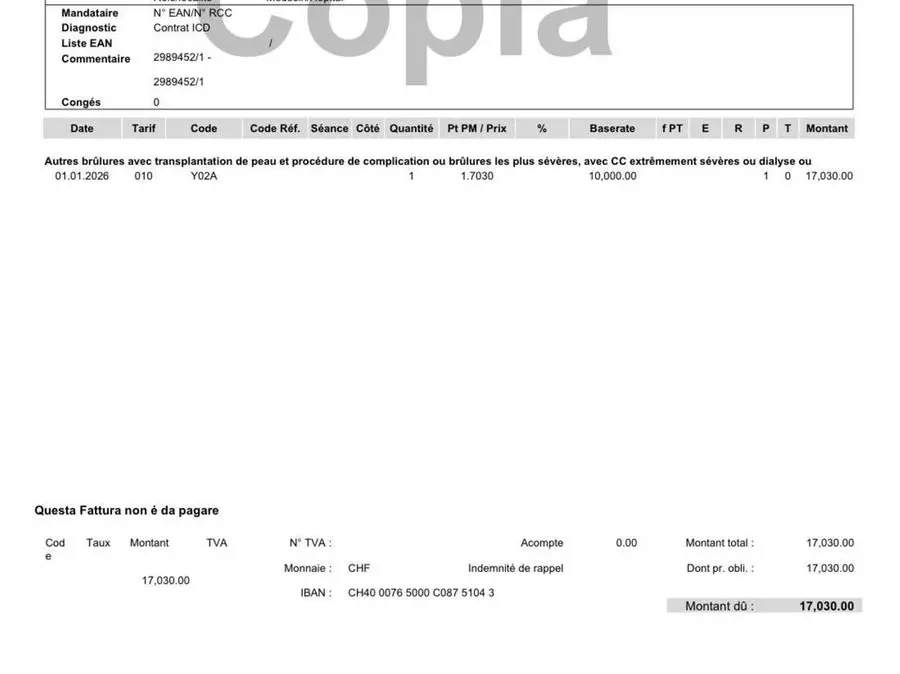Click the date 01.01.2026 in the row
900x674 pixels.
(x=82, y=176)
